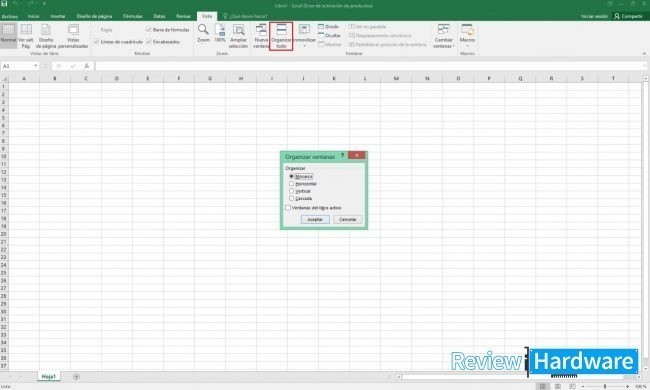Switch to Normal view in the status bar

tap(543, 386)
